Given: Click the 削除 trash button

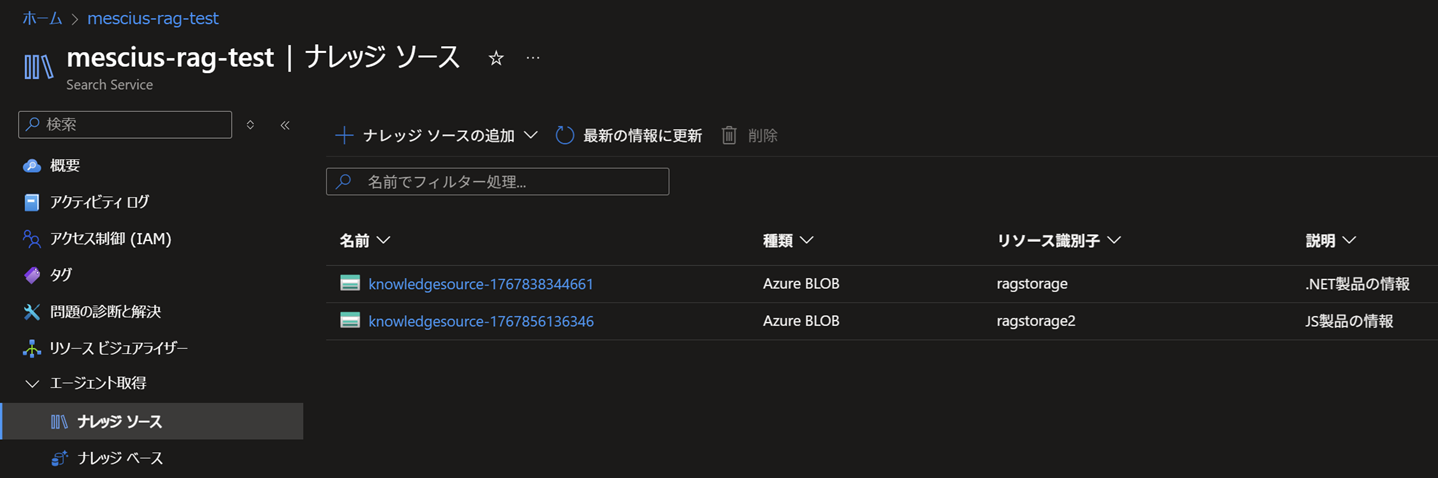Looking at the screenshot, I should (x=749, y=135).
